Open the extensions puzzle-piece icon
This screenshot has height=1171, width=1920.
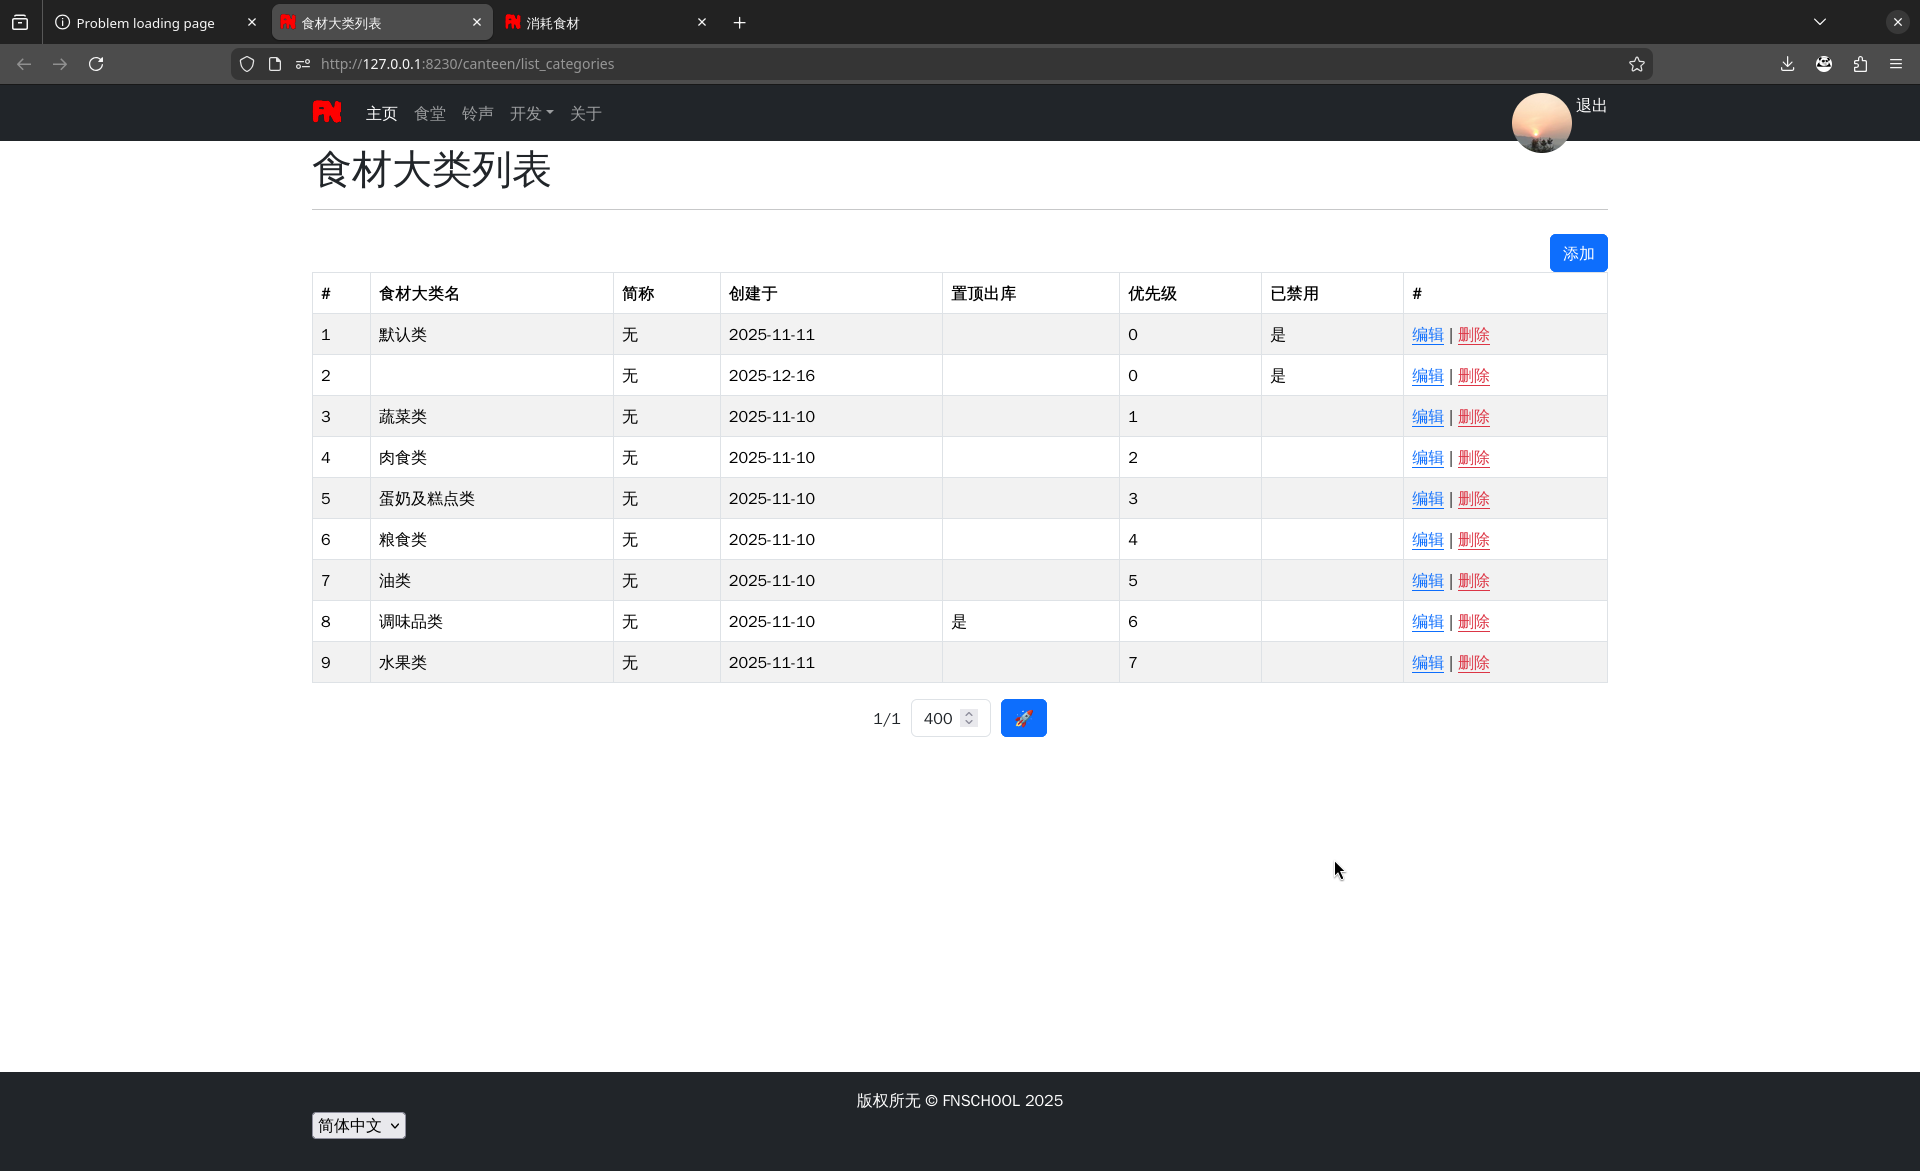point(1860,63)
